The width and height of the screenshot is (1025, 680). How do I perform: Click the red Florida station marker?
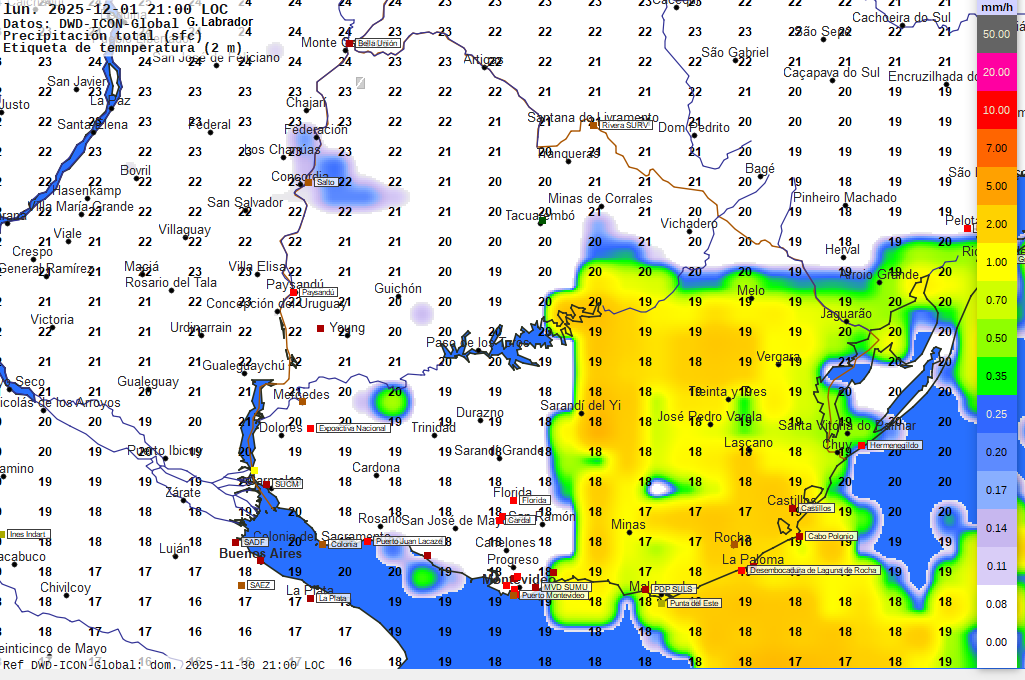coord(514,500)
